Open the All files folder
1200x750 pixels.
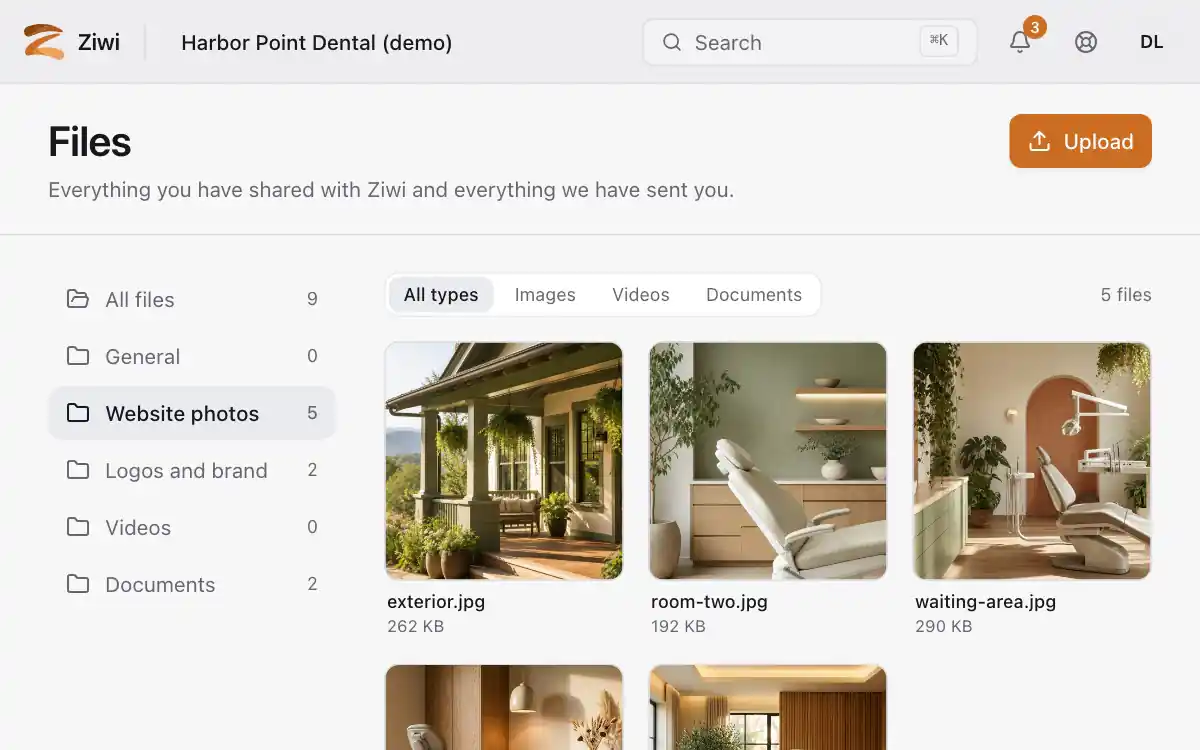tap(192, 299)
